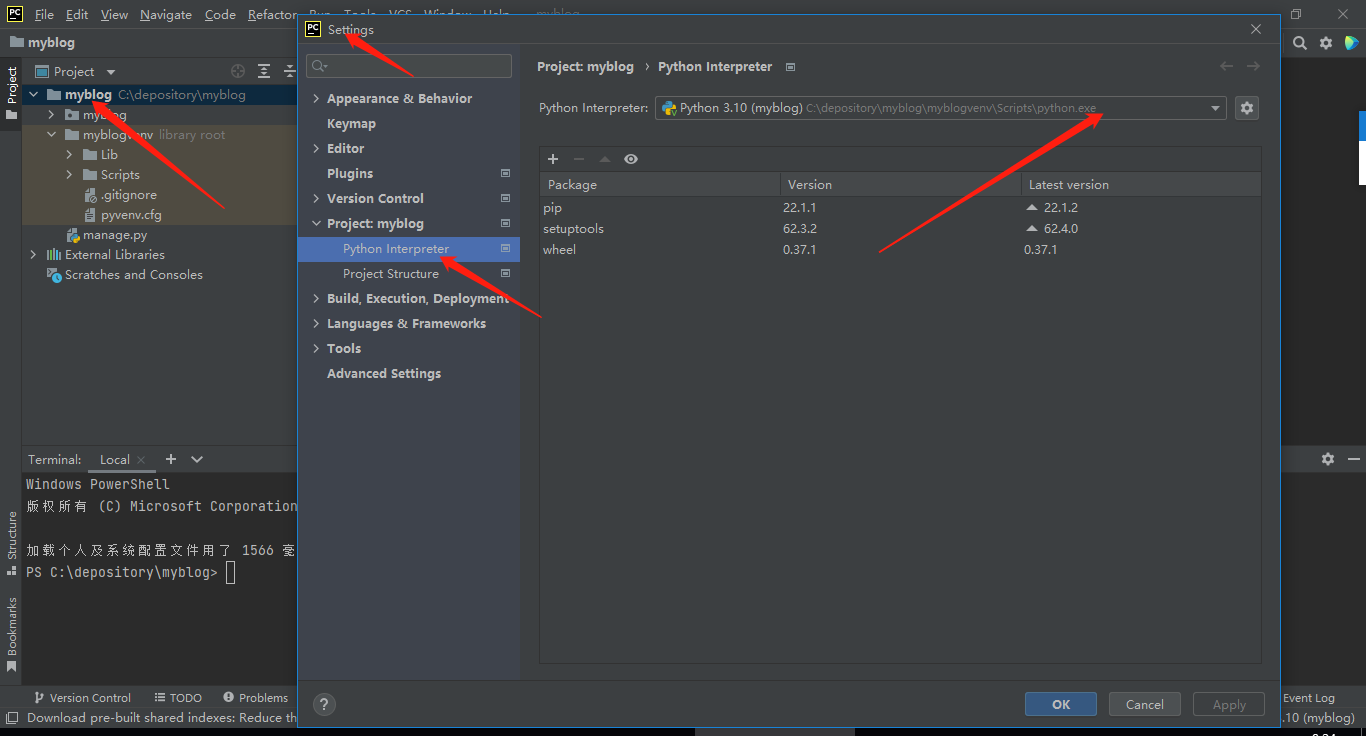Screen dimensions: 1366x736
Task: Go forward in Settings navigation history
Action: [1253, 66]
